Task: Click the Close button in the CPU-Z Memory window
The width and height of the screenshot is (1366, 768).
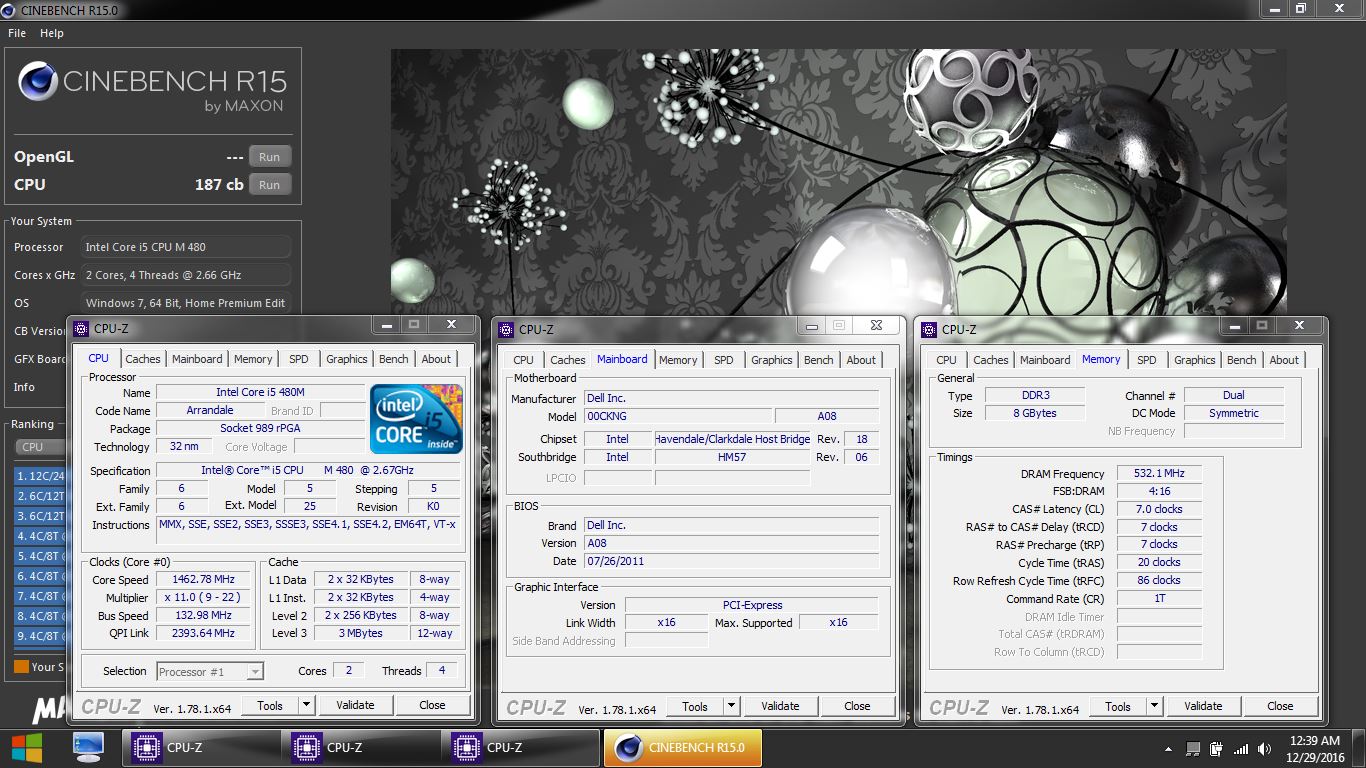Action: point(1281,706)
